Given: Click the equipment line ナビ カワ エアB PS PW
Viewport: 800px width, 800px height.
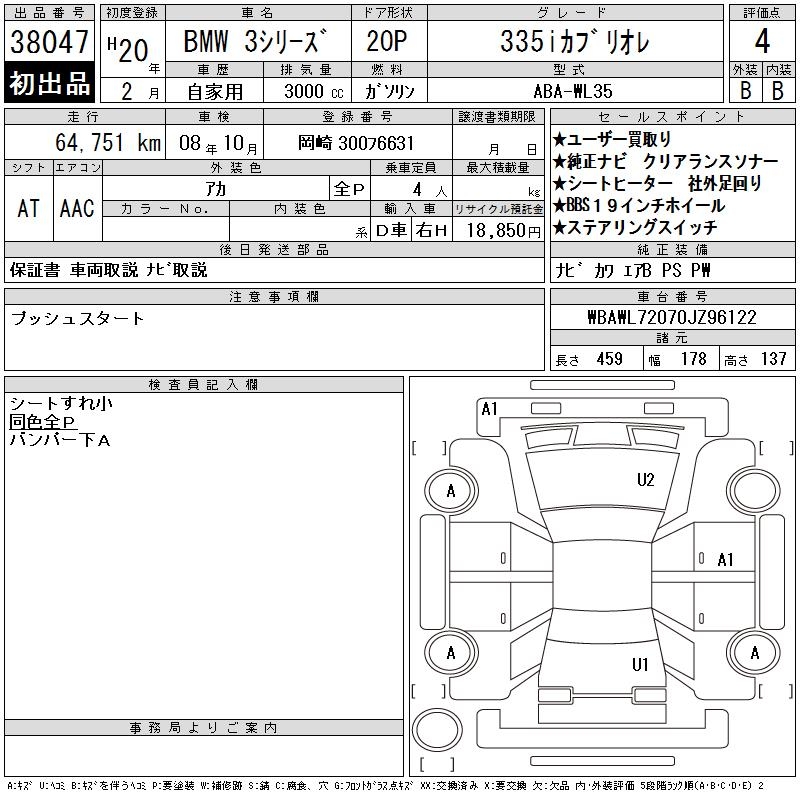Looking at the screenshot, I should pyautogui.click(x=633, y=270).
